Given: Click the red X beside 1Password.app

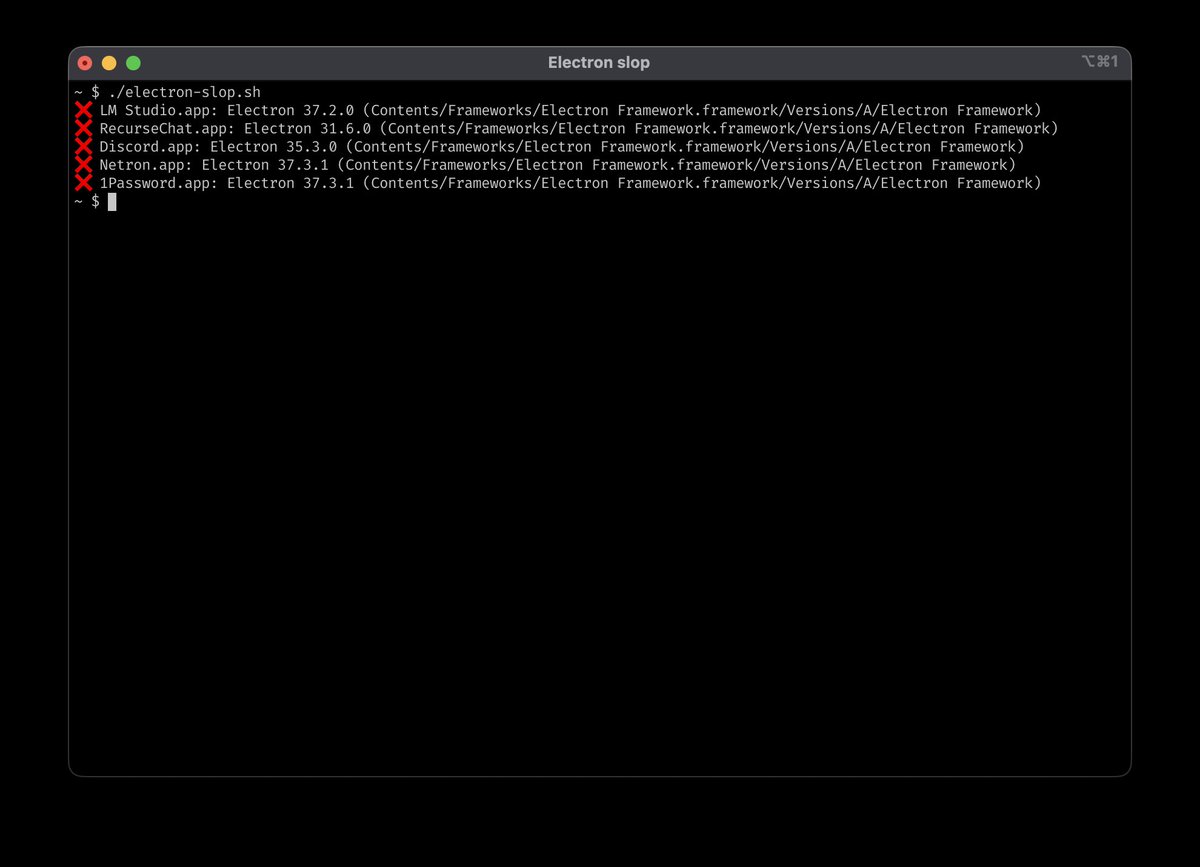Looking at the screenshot, I should (x=84, y=183).
